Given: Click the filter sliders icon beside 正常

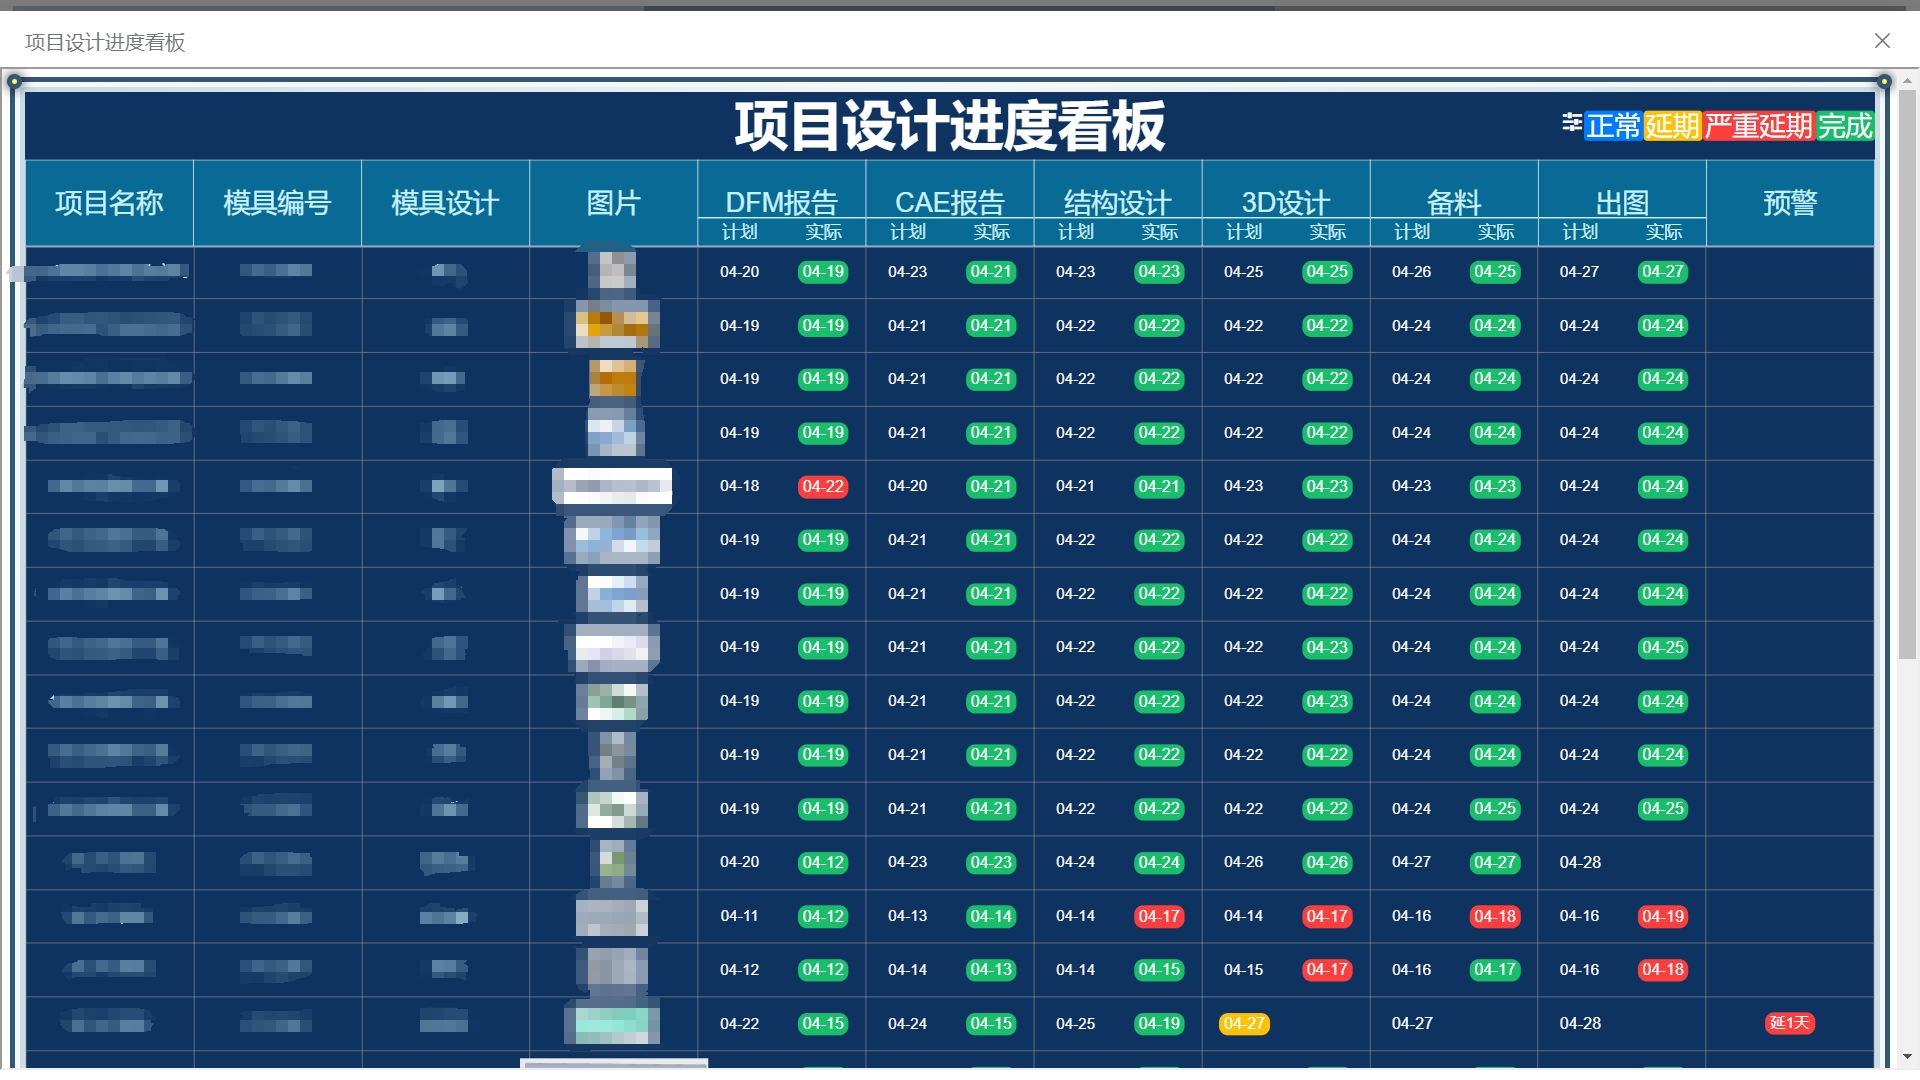Looking at the screenshot, I should (1571, 122).
